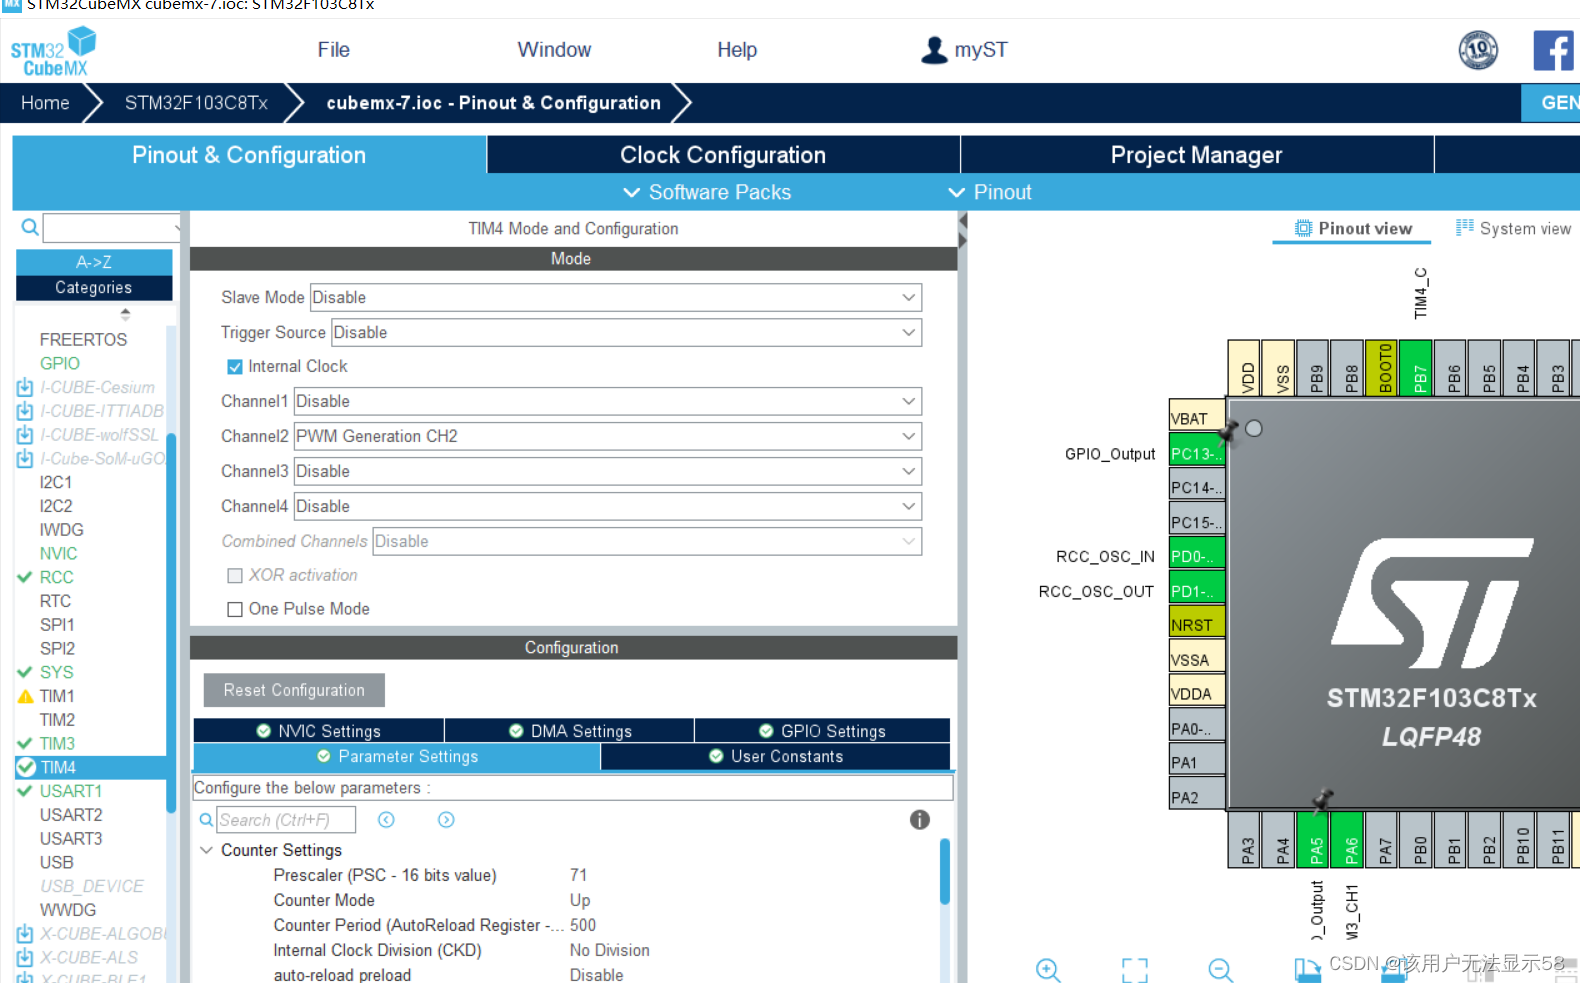Click the category search input box
The image size is (1580, 983).
click(x=112, y=228)
